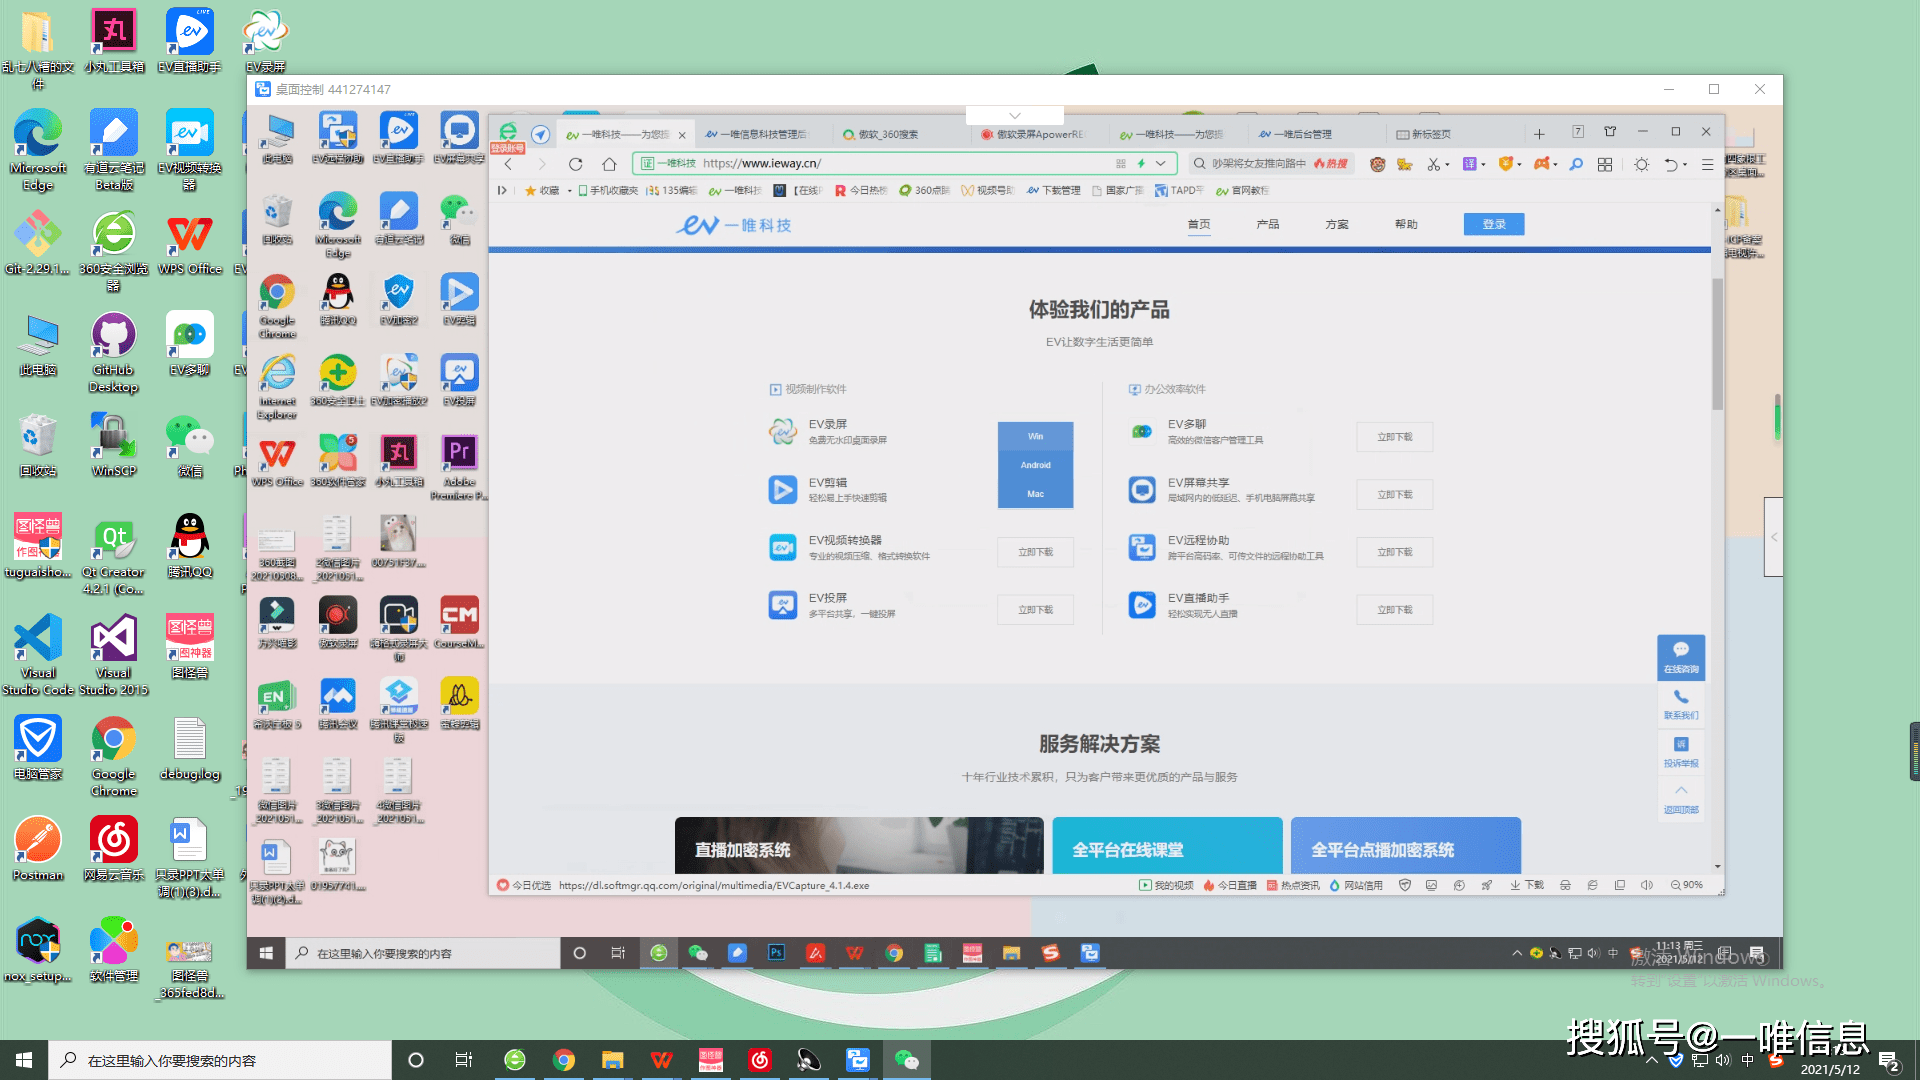The image size is (1920, 1080).
Task: Open GitHub Desktop icon on host desktop
Action: click(x=114, y=352)
